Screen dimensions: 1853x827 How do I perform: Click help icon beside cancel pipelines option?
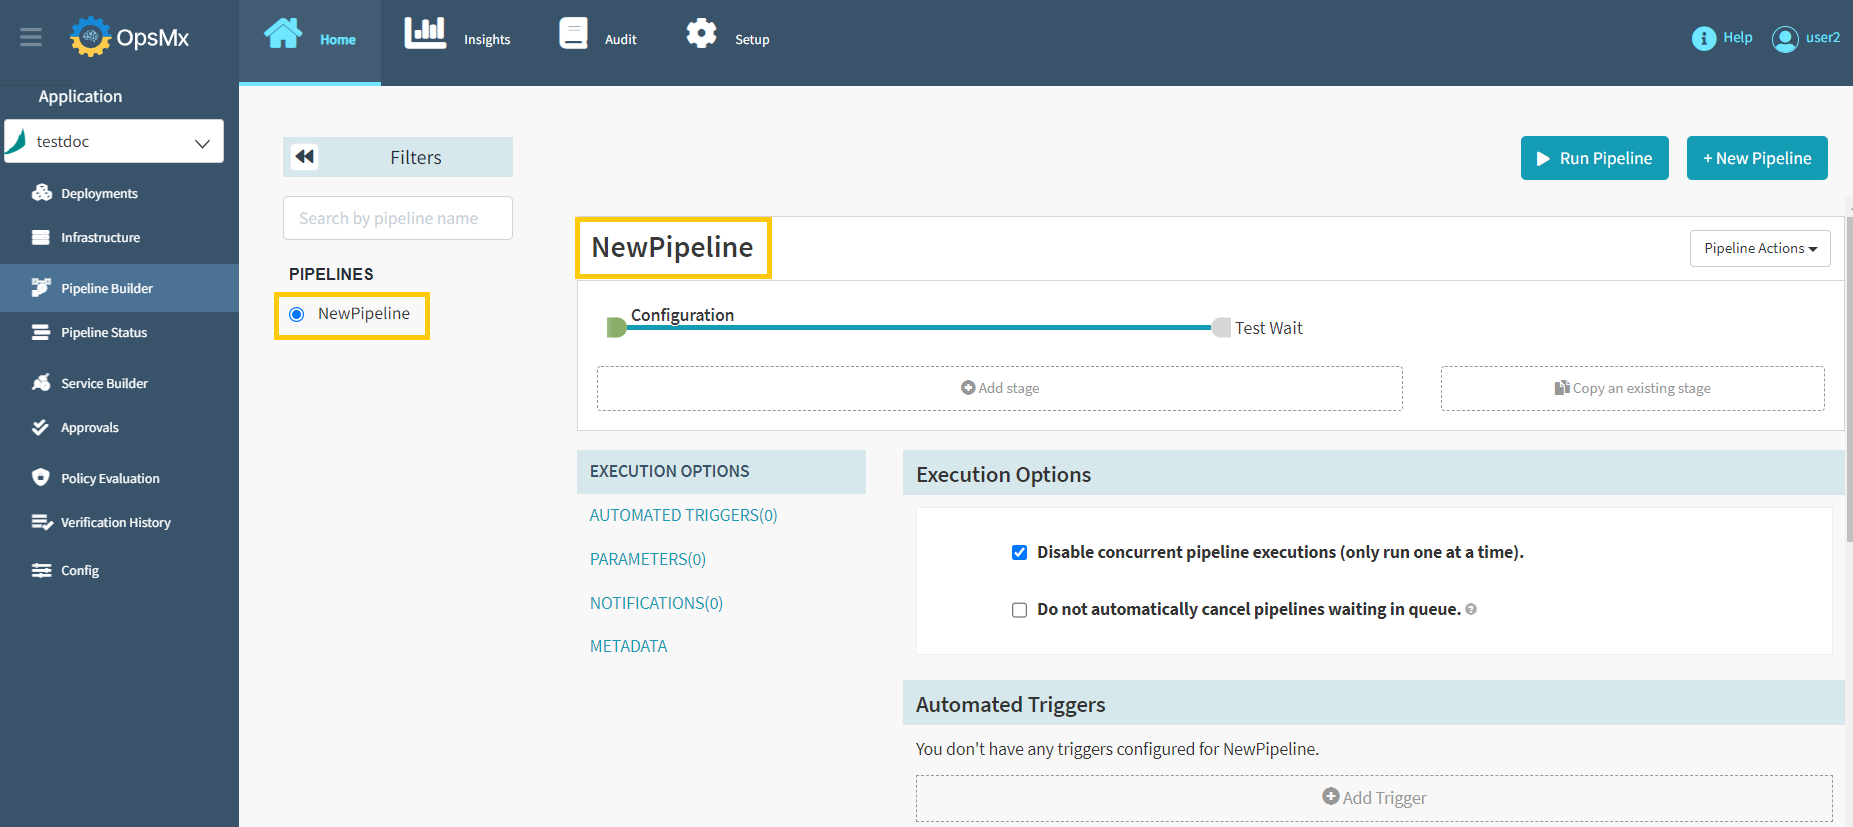[x=1471, y=610]
